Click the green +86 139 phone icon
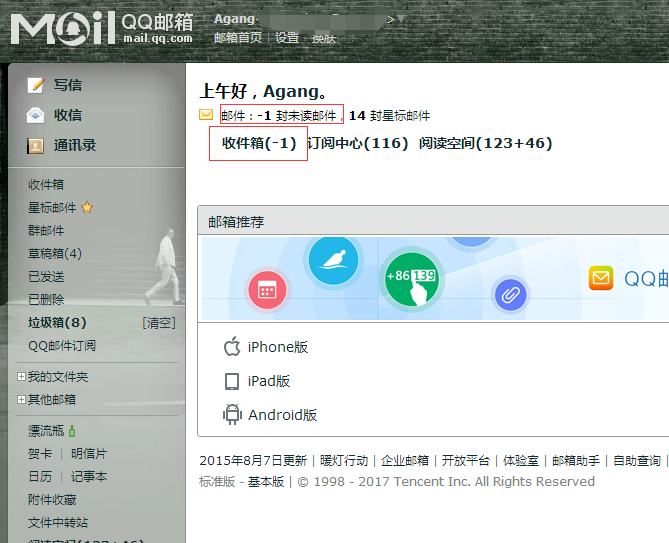 pos(411,279)
